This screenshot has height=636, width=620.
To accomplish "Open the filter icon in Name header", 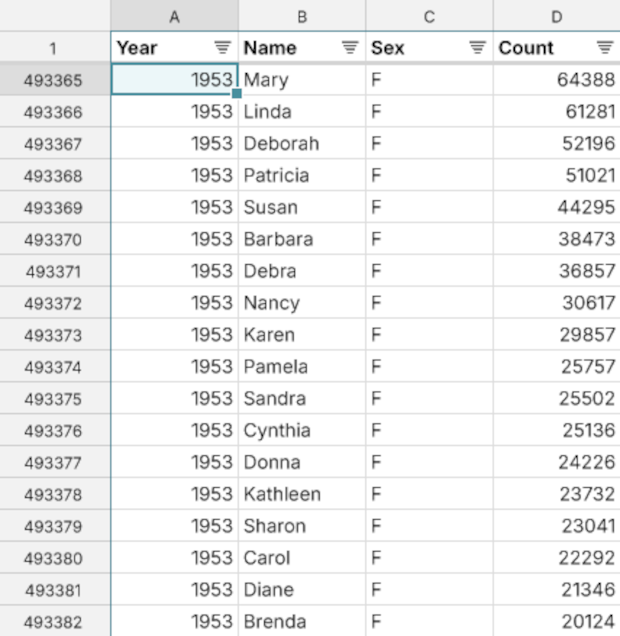I will click(350, 47).
